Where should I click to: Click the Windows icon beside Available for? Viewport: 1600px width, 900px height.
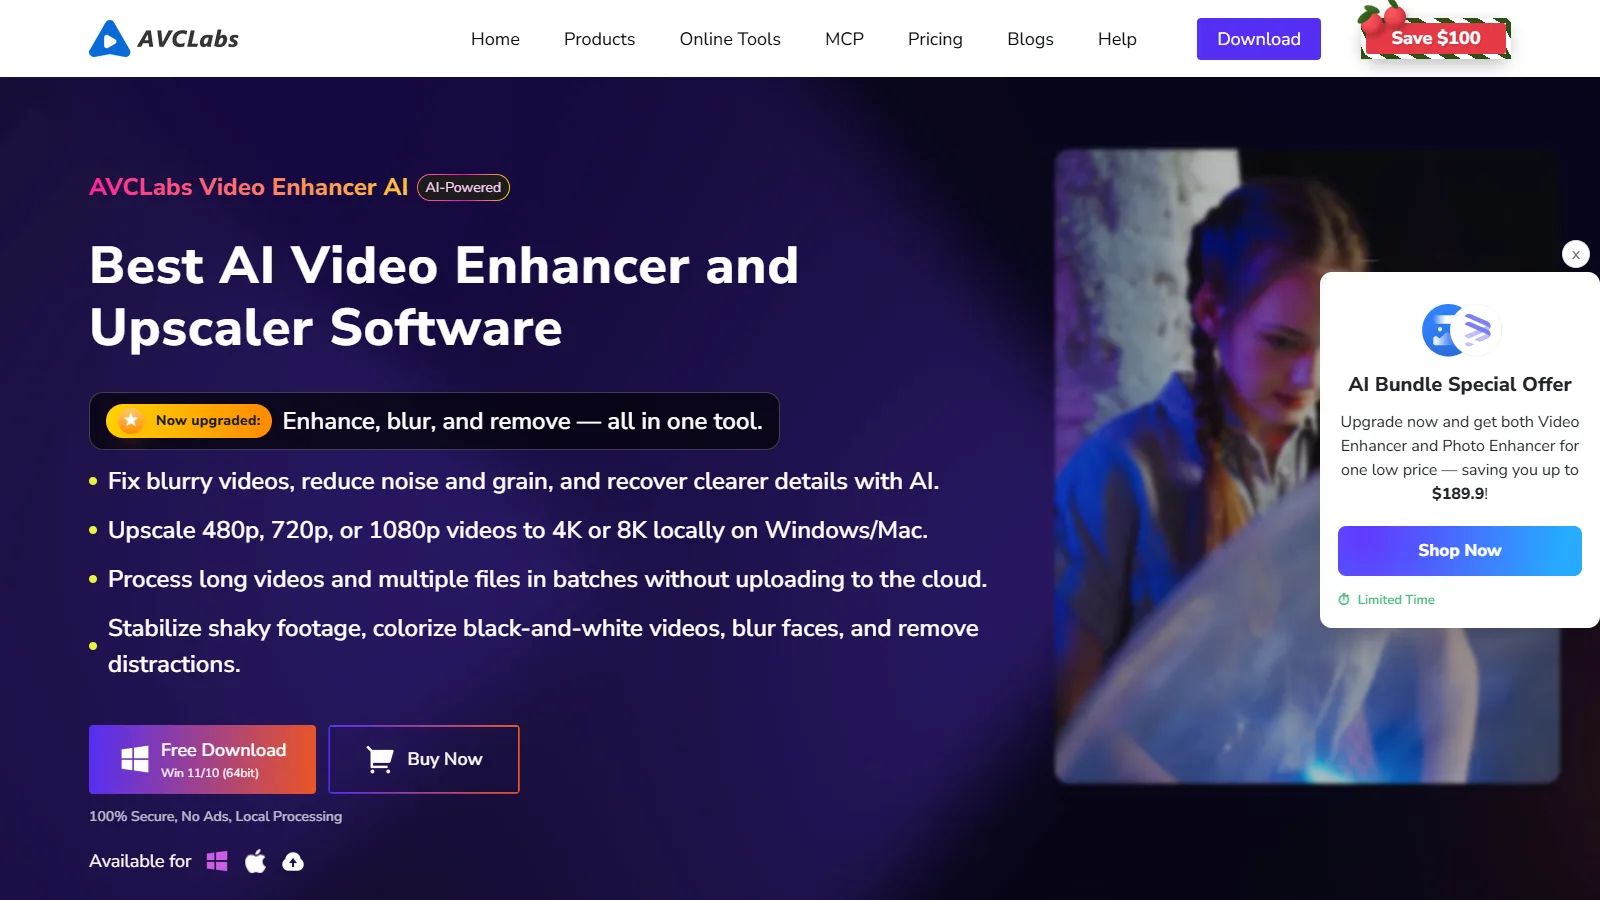coord(217,861)
